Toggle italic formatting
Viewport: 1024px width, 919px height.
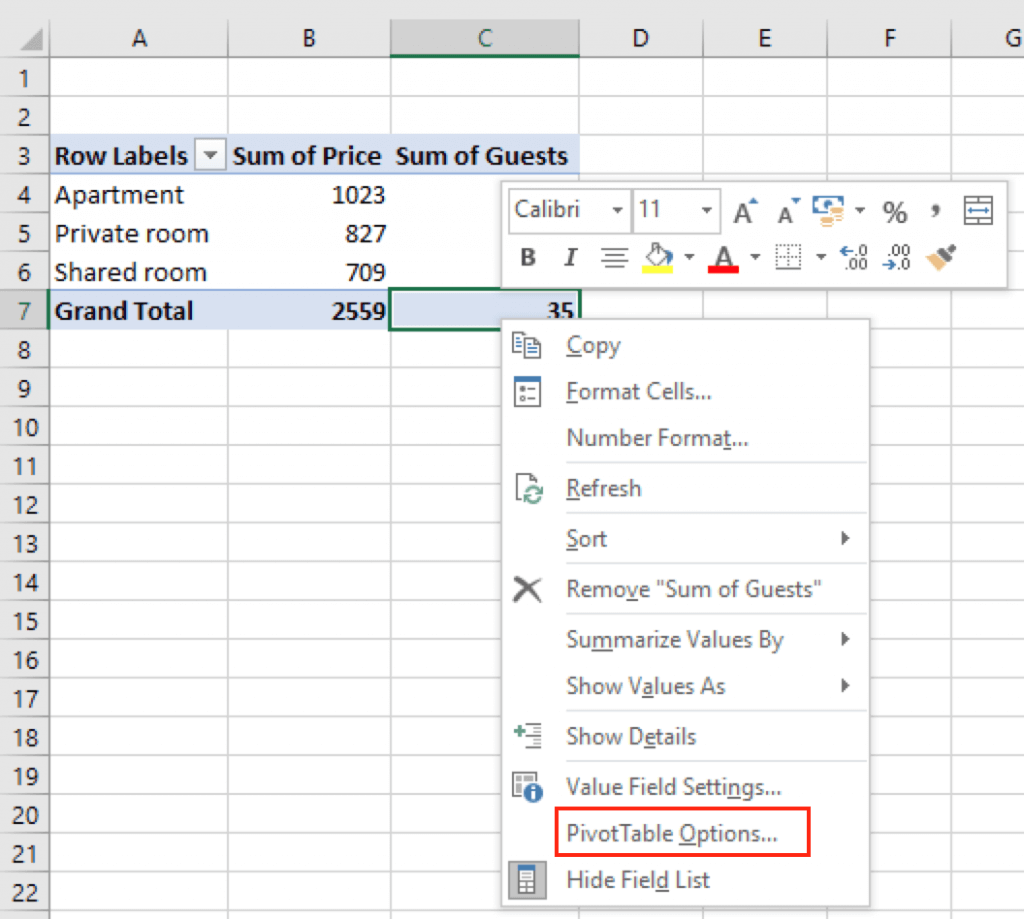570,257
